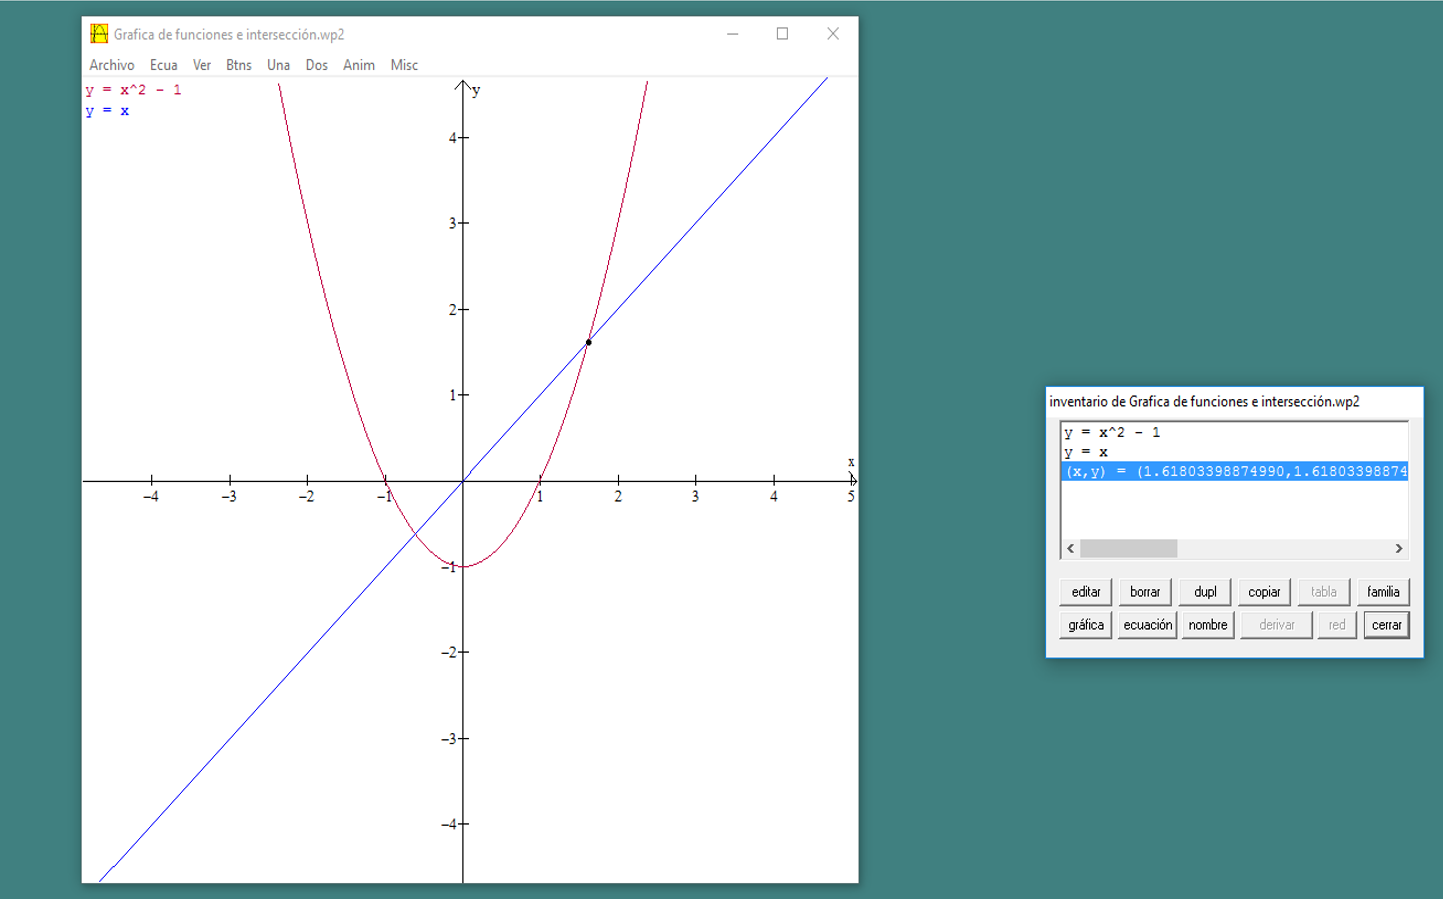
Task: Open the Anim menu
Action: click(358, 64)
